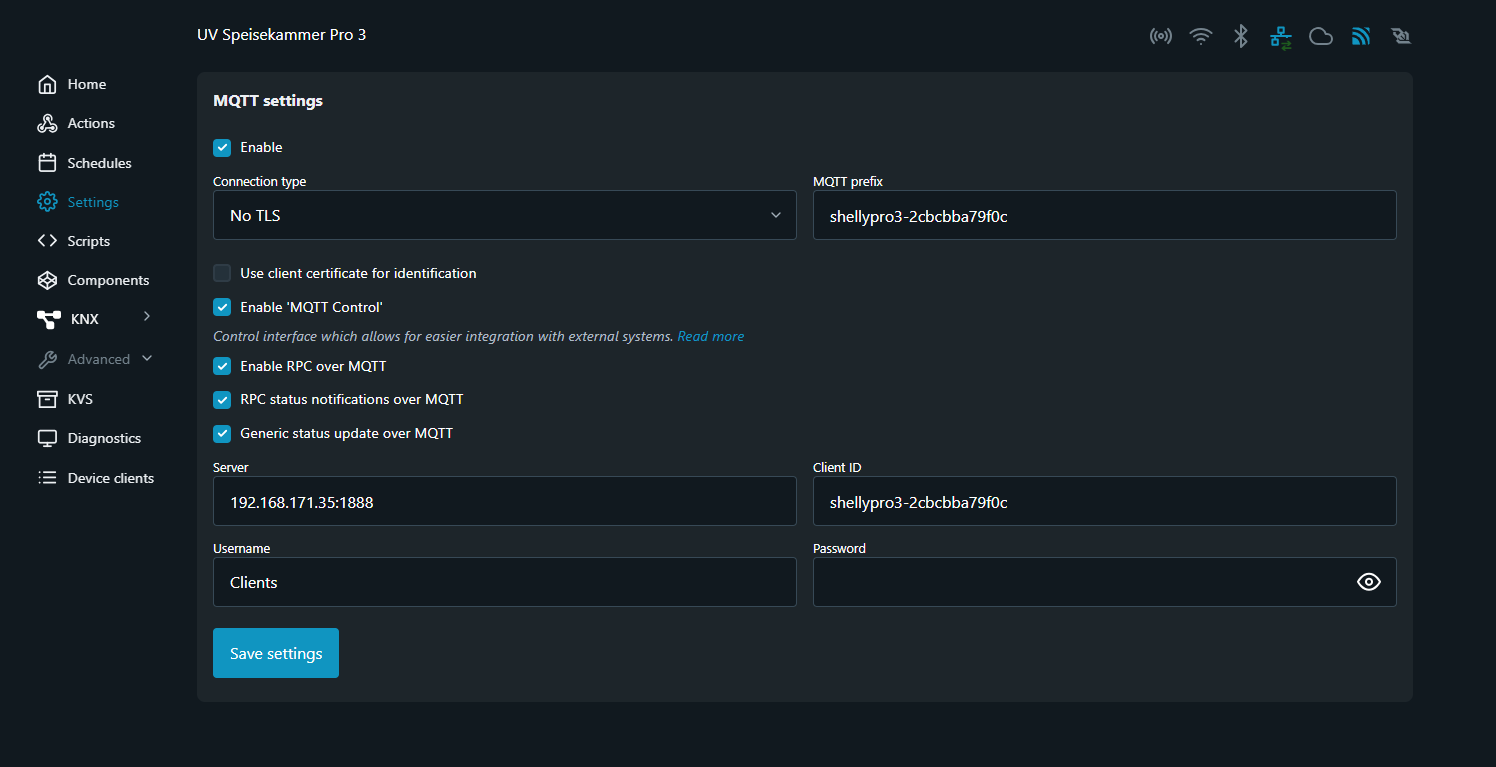Viewport: 1496px width, 767px height.
Task: Open the Diagnostics menu item
Action: (x=103, y=438)
